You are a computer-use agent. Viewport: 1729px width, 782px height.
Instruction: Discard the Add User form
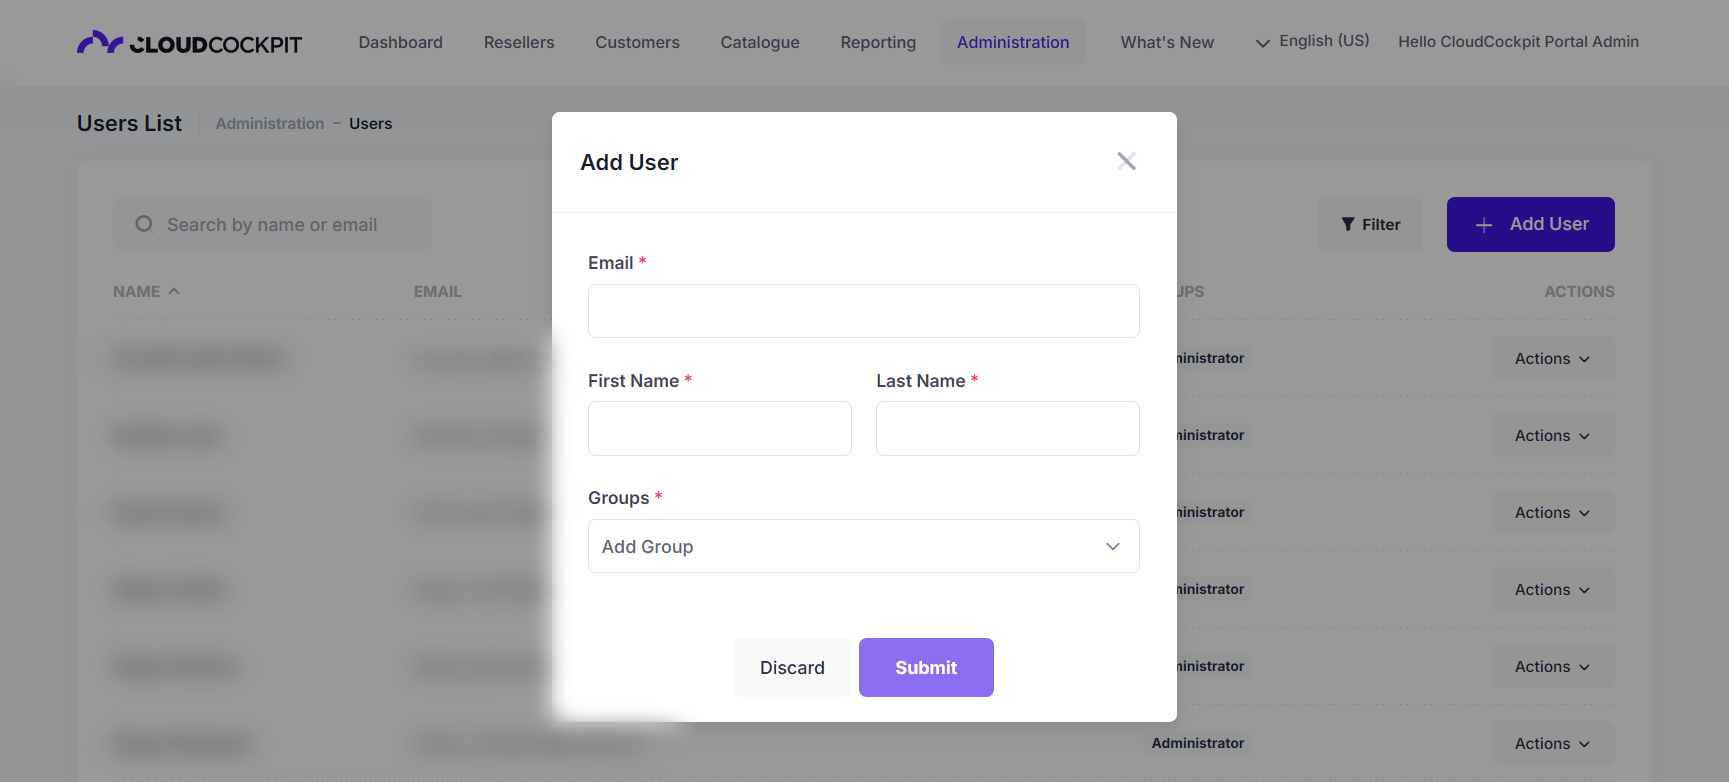(x=792, y=667)
